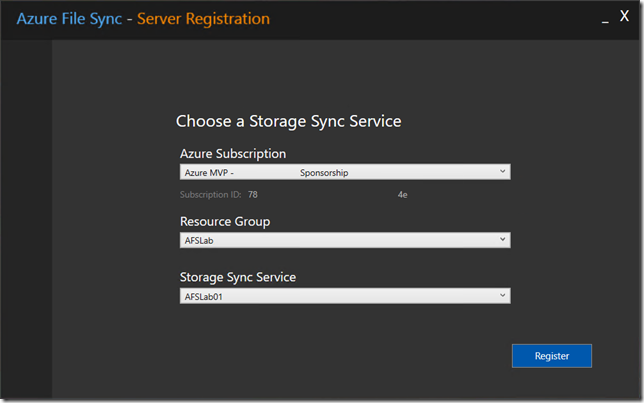Open the Storage Sync Service dropdown showing AFSLab01
This screenshot has width=644, height=403.
pos(345,296)
